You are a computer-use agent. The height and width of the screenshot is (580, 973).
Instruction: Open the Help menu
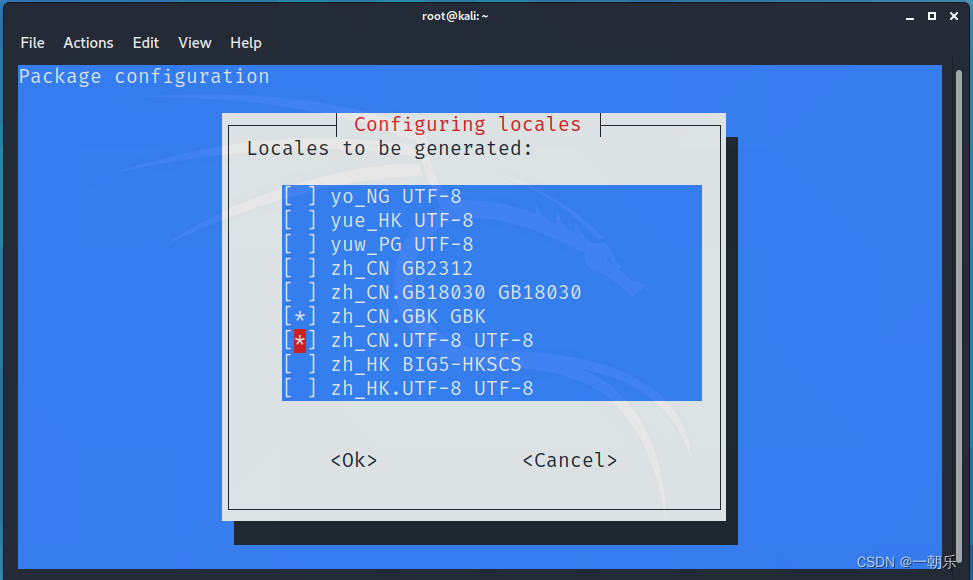click(246, 43)
